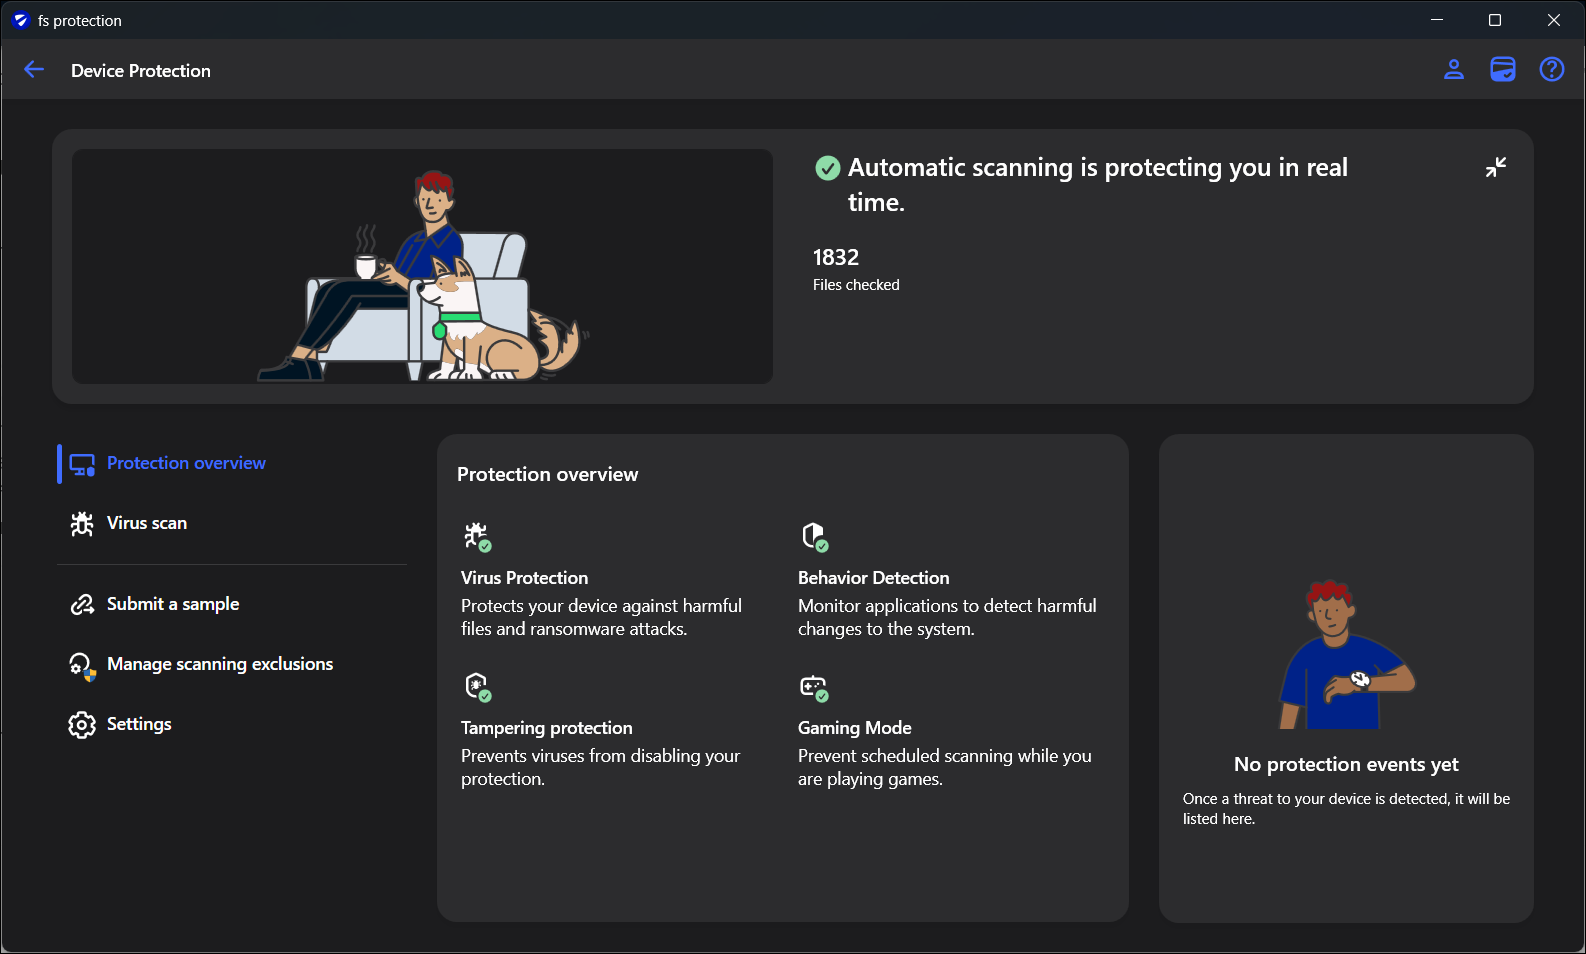Click the Tampering protection icon

coord(477,686)
